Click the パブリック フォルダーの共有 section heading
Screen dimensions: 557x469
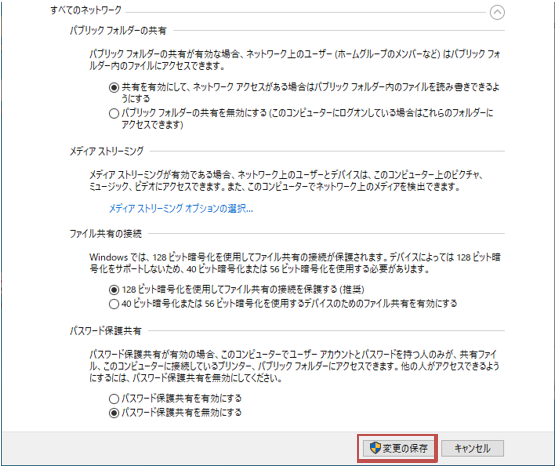pyautogui.click(x=118, y=31)
